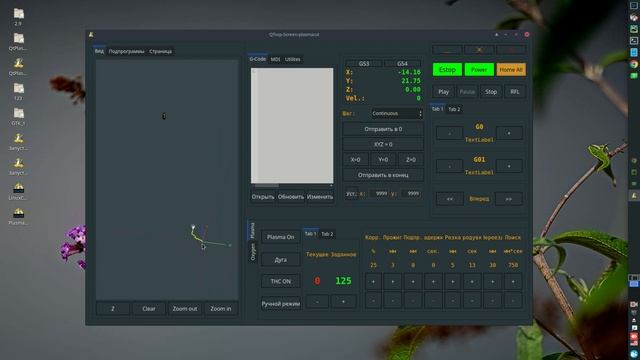The height and width of the screenshot is (360, 640).
Task: Click the Pause button
Action: pyautogui.click(x=467, y=92)
